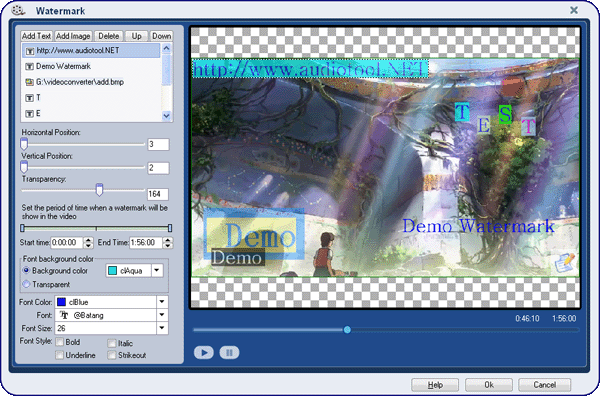Open the Font Size dropdown arrow
The width and height of the screenshot is (600, 396).
coord(162,328)
